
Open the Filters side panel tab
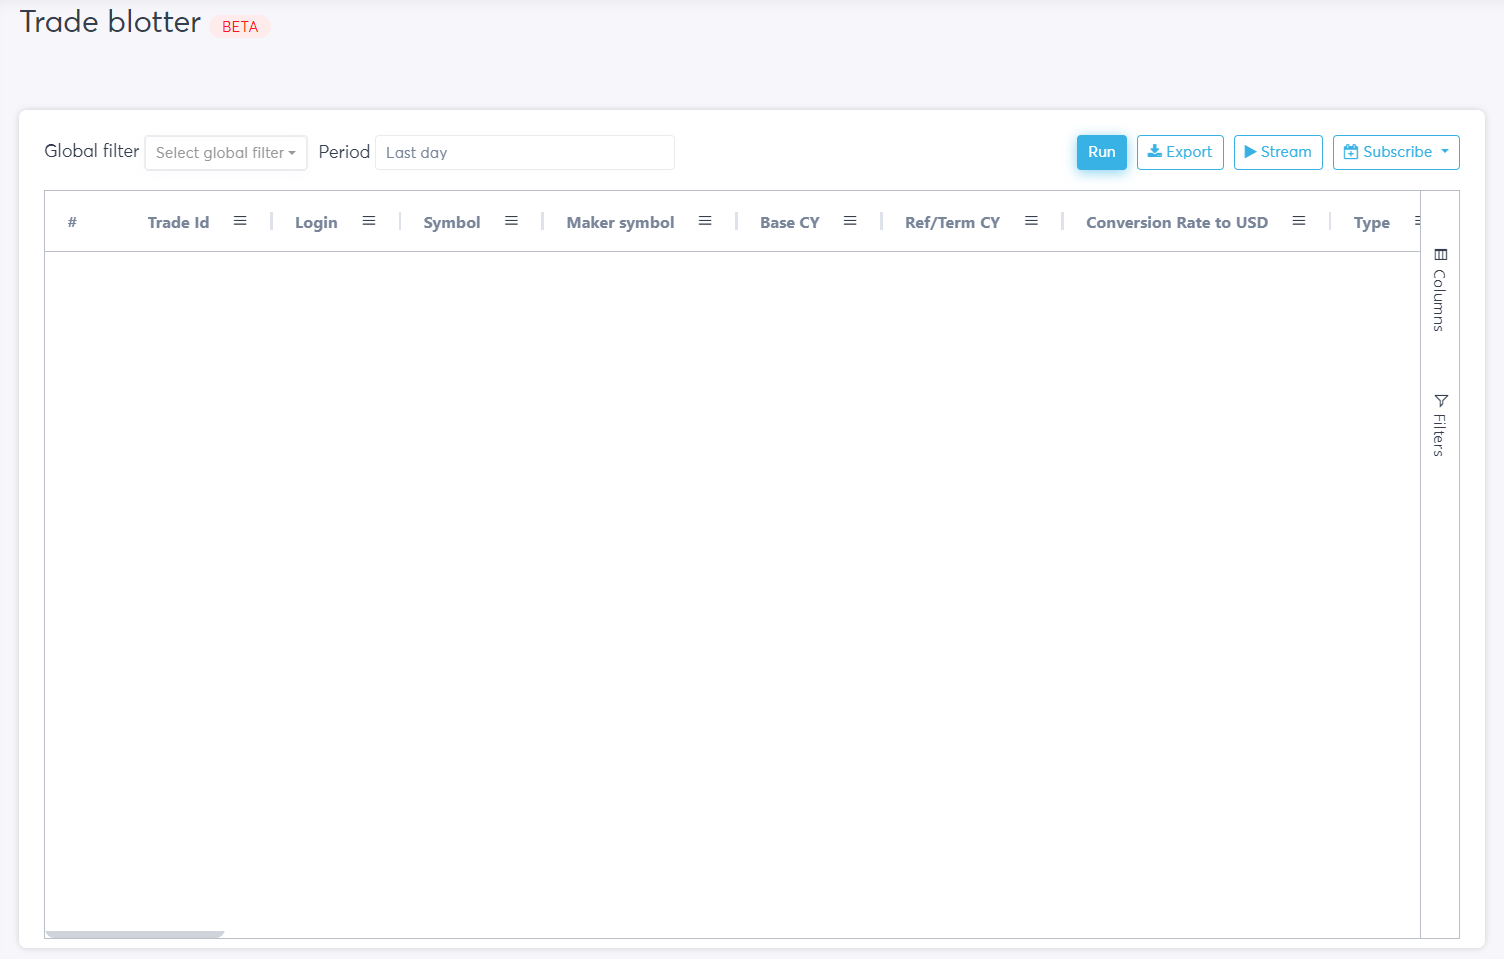(1440, 425)
